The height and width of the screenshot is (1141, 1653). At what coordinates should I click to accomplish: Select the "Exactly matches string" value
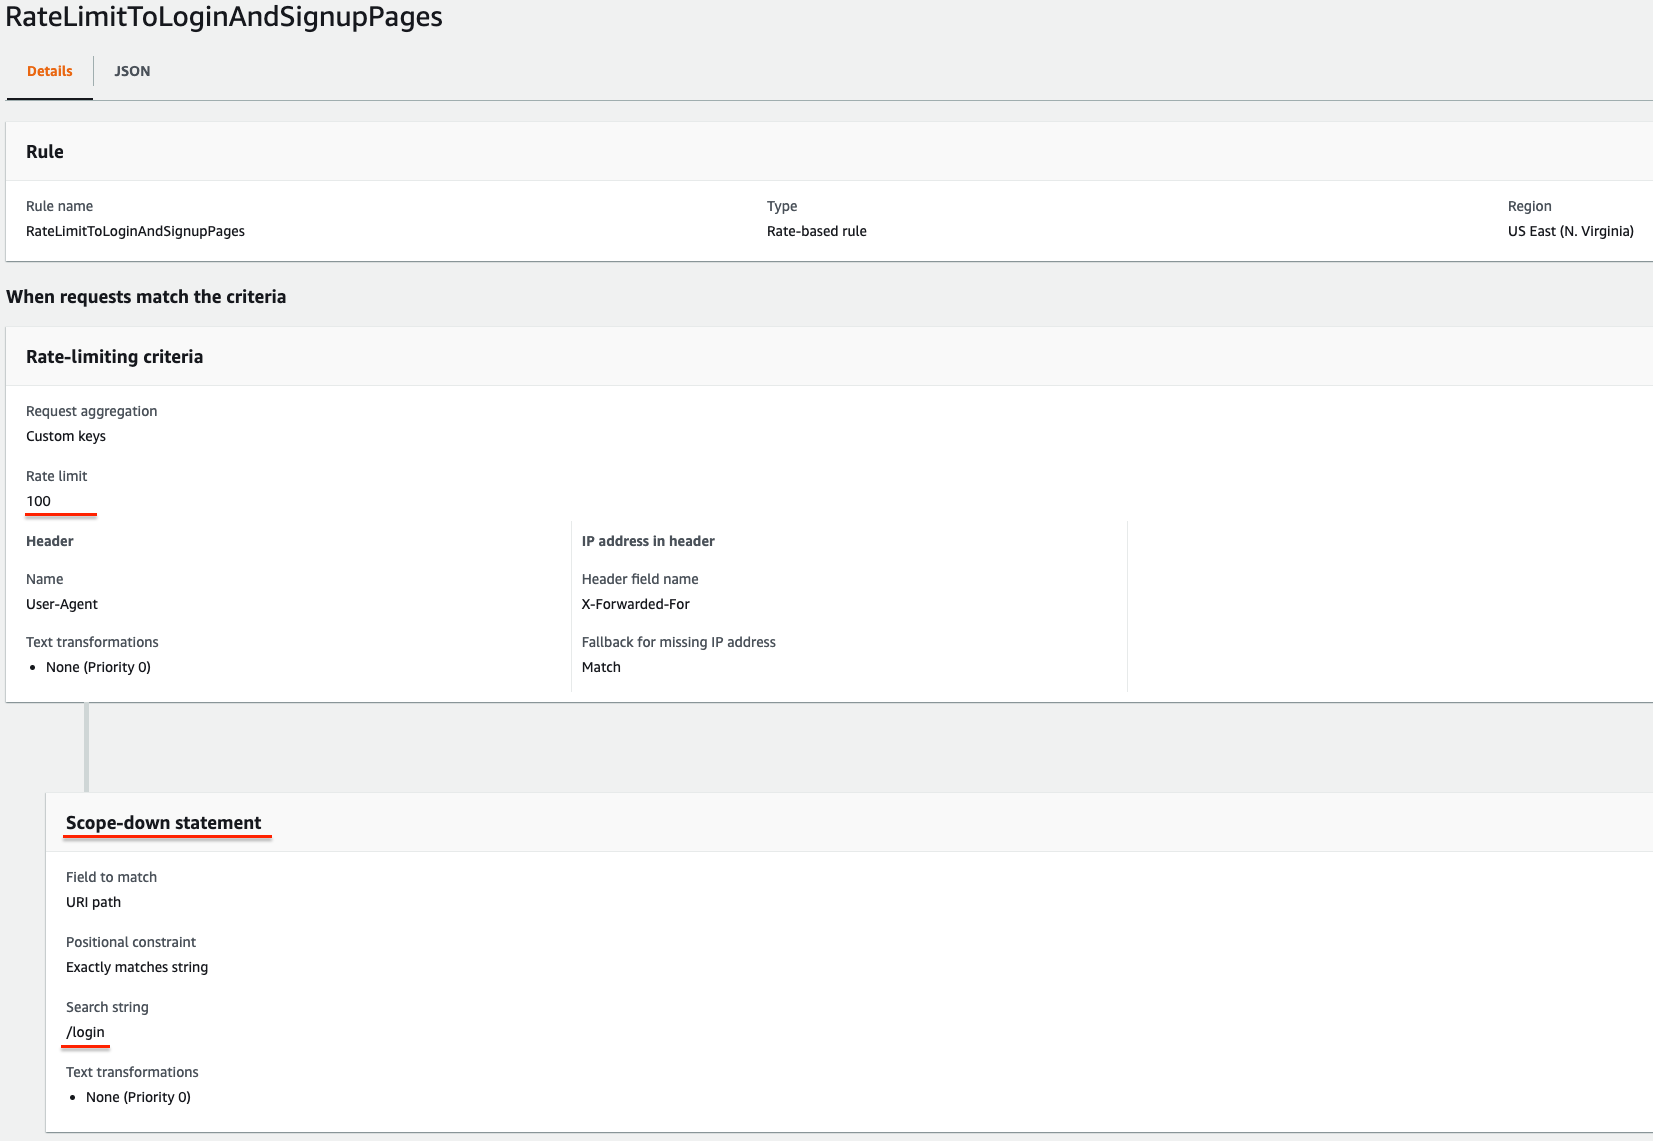[x=137, y=967]
